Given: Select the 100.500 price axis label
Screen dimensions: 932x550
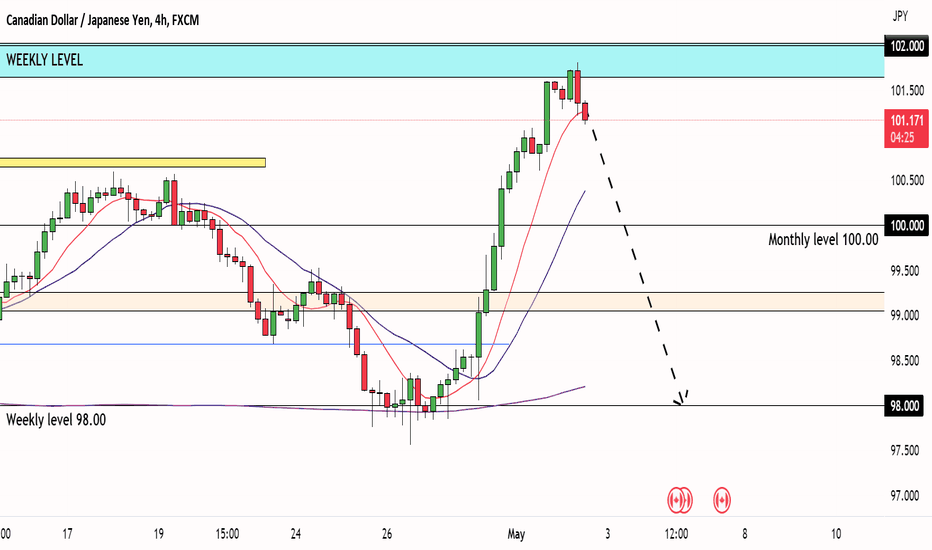Looking at the screenshot, I should (x=907, y=180).
